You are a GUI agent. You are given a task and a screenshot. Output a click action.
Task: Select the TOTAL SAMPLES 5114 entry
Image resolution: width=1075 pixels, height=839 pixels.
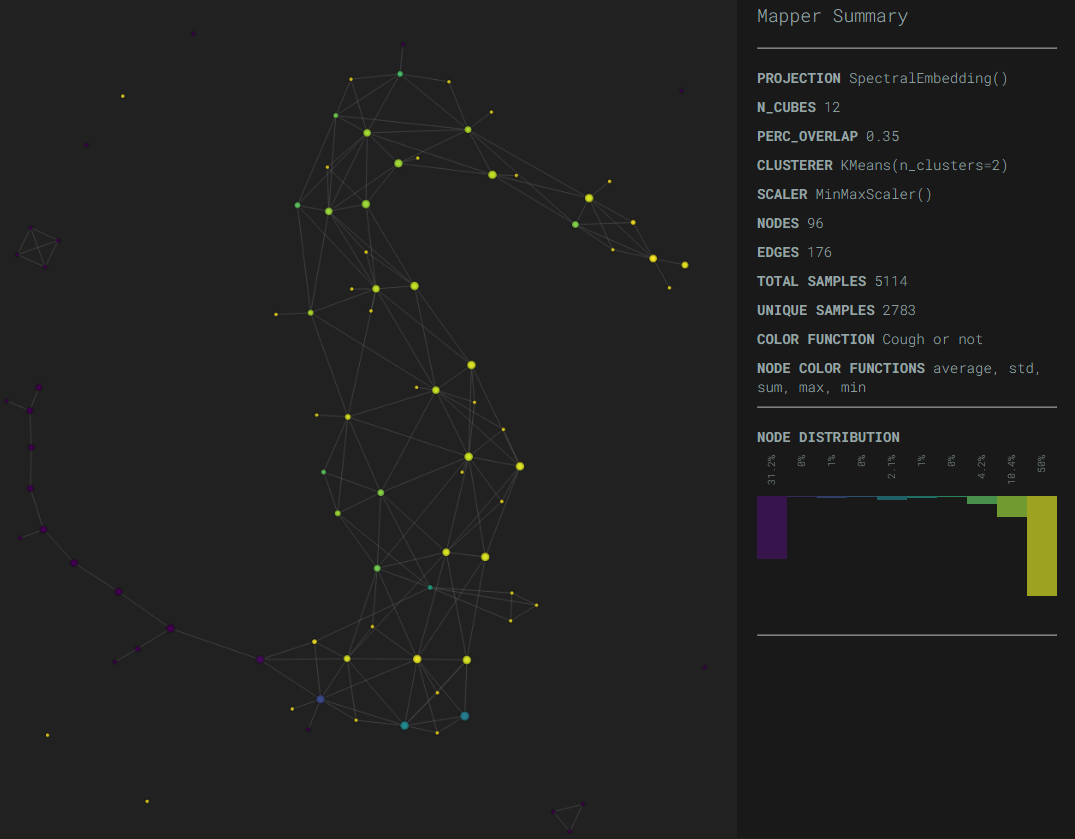pyautogui.click(x=832, y=281)
